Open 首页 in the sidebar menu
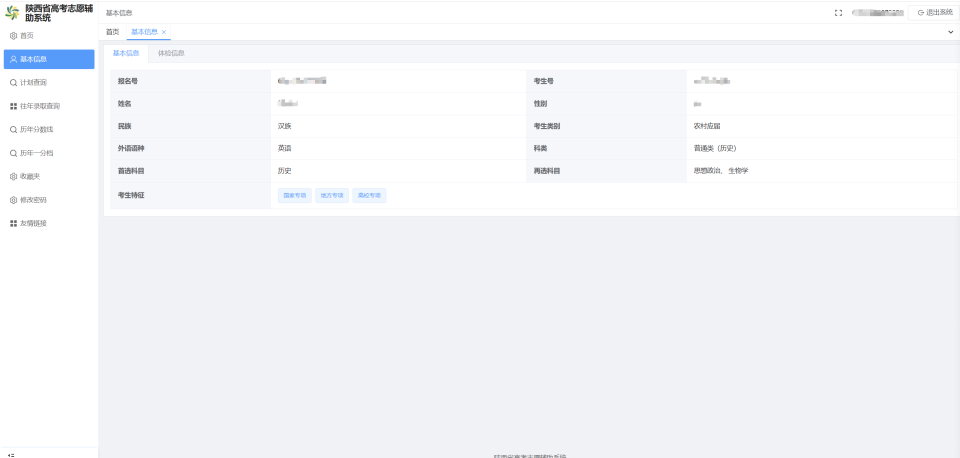This screenshot has height=458, width=960. click(x=49, y=36)
